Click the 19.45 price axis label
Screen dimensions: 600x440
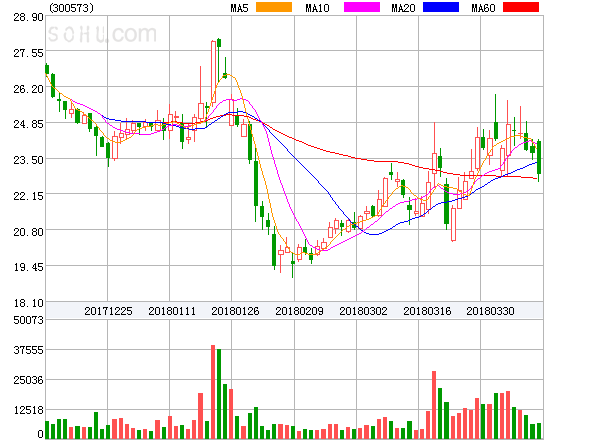(x=28, y=267)
